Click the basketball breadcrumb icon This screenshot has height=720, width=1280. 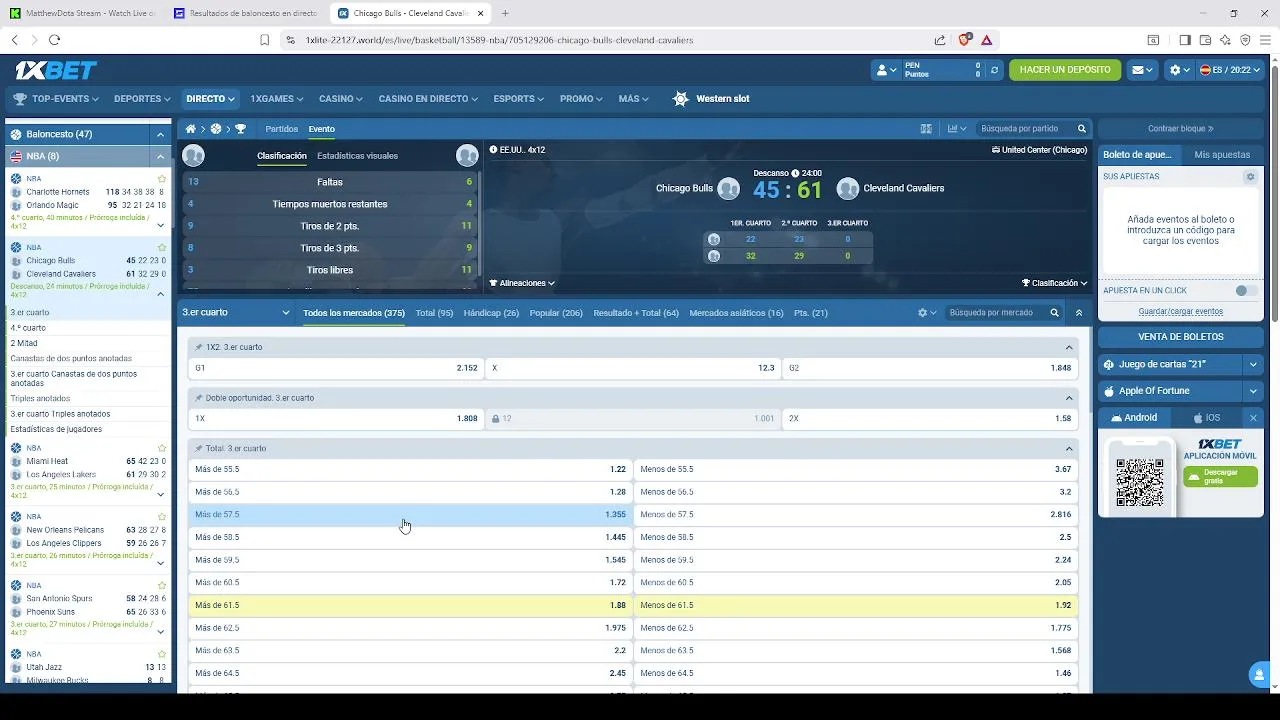tap(215, 129)
